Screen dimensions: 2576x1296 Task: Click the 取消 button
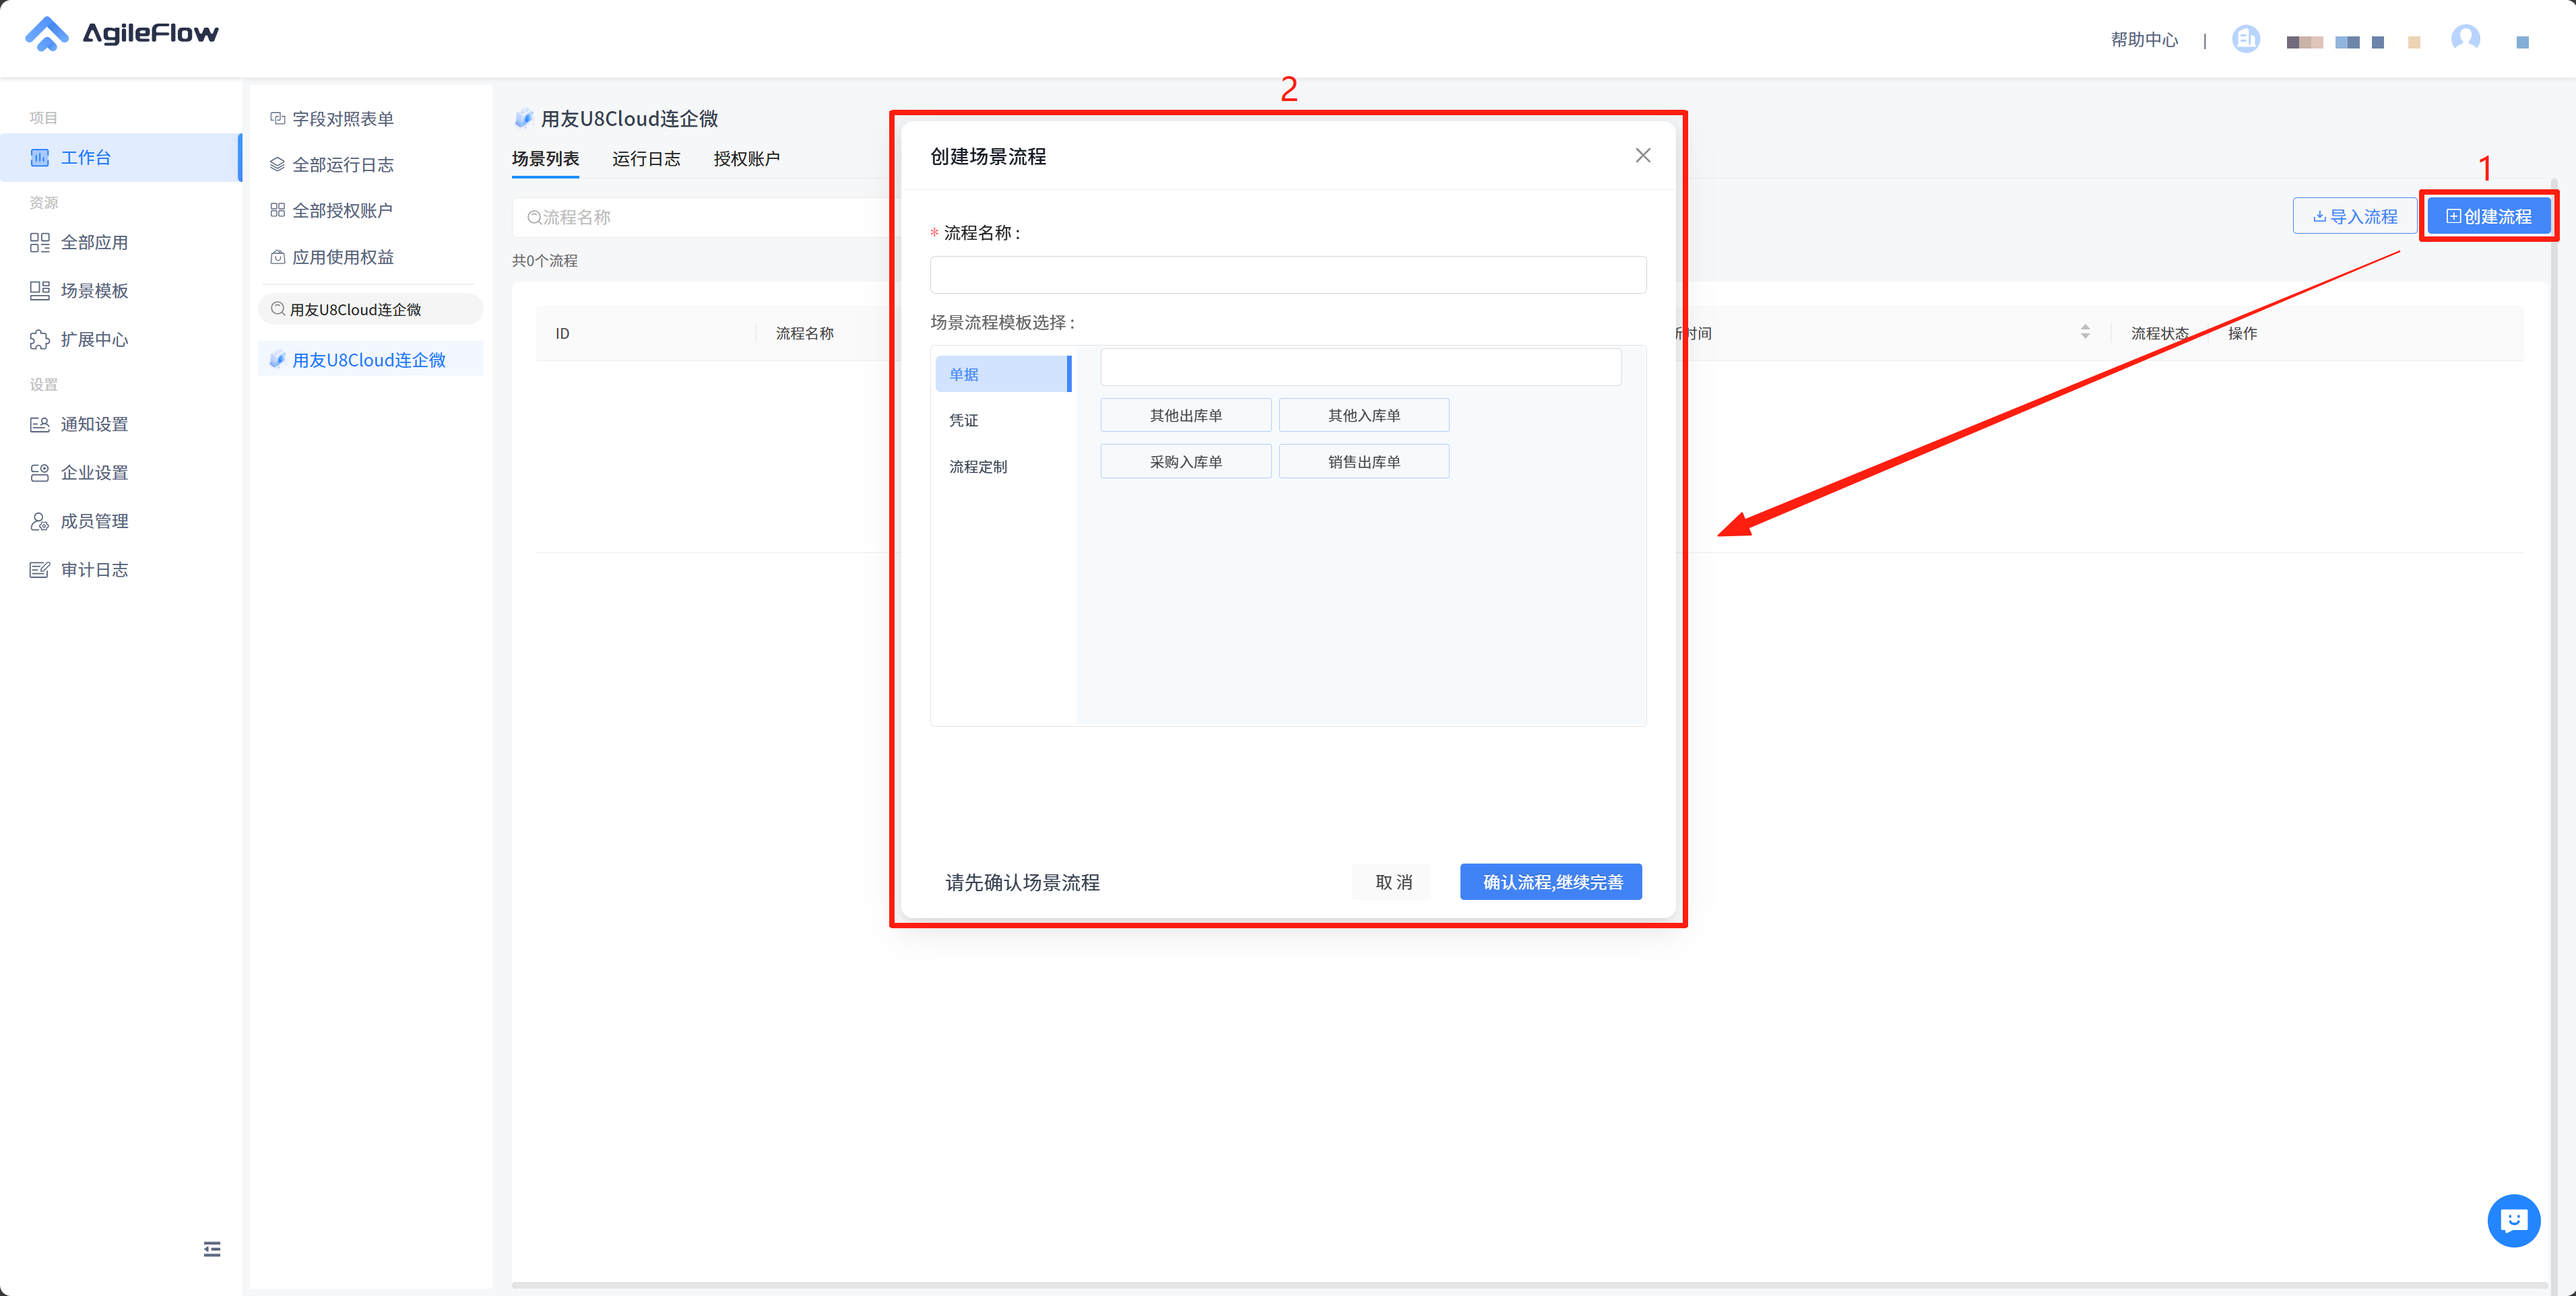(1393, 882)
